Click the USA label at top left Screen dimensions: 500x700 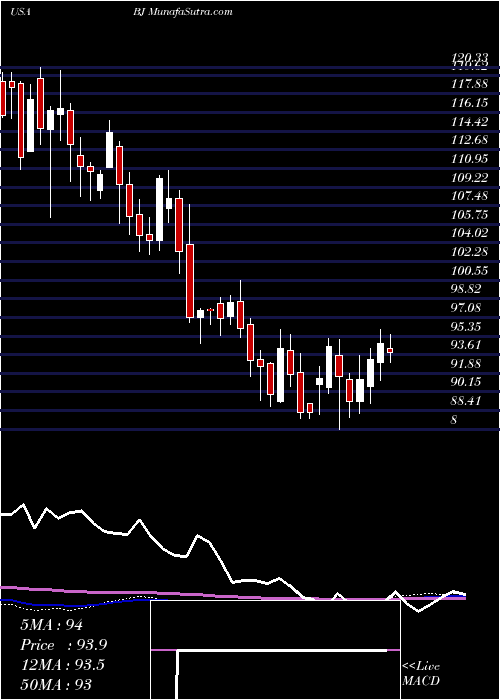[20, 12]
